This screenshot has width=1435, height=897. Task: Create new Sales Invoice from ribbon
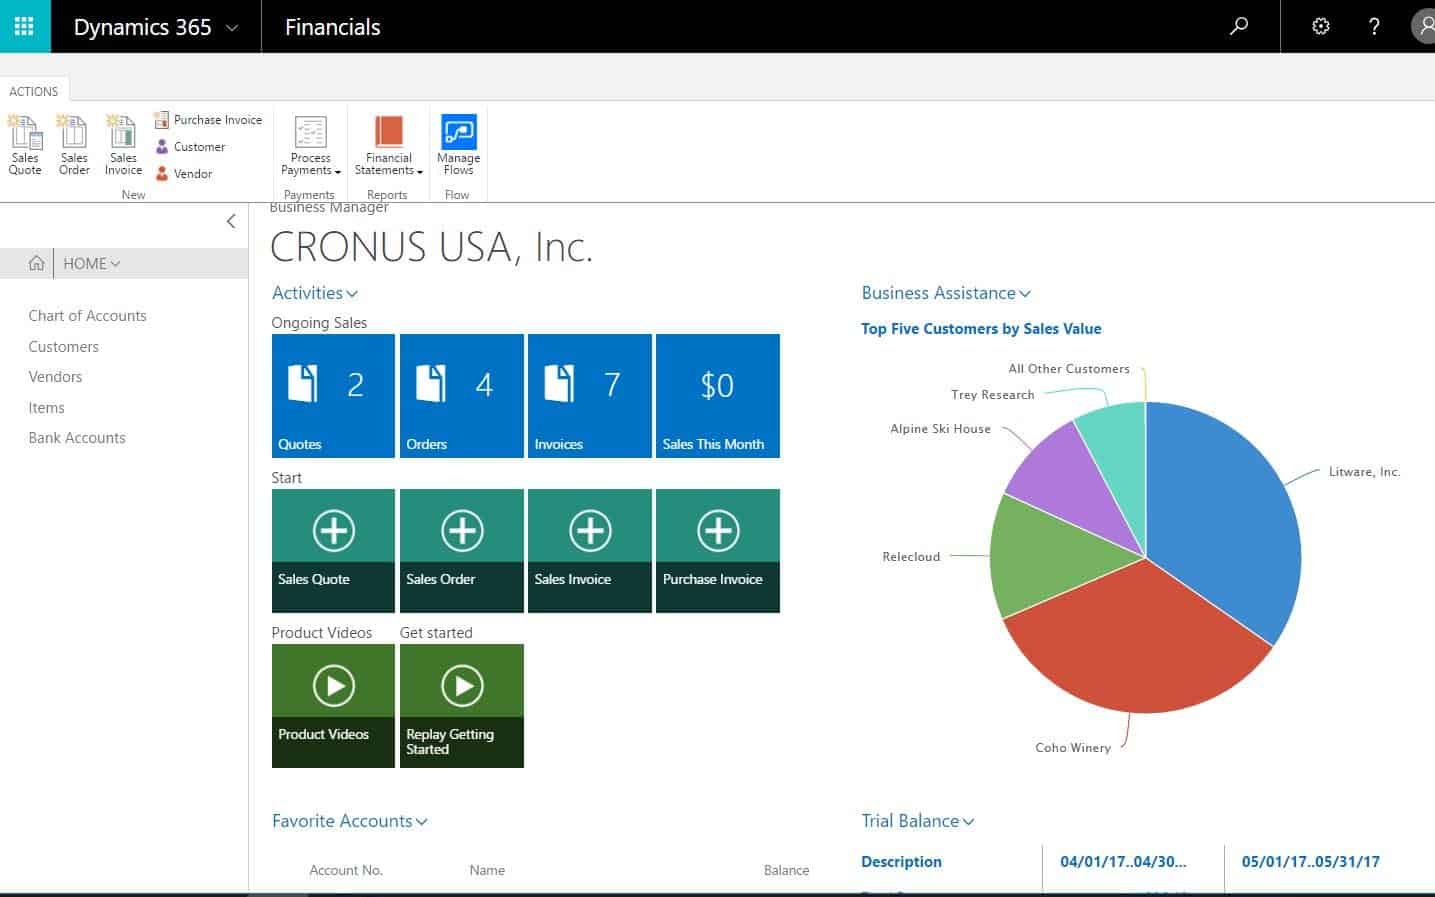pos(123,145)
